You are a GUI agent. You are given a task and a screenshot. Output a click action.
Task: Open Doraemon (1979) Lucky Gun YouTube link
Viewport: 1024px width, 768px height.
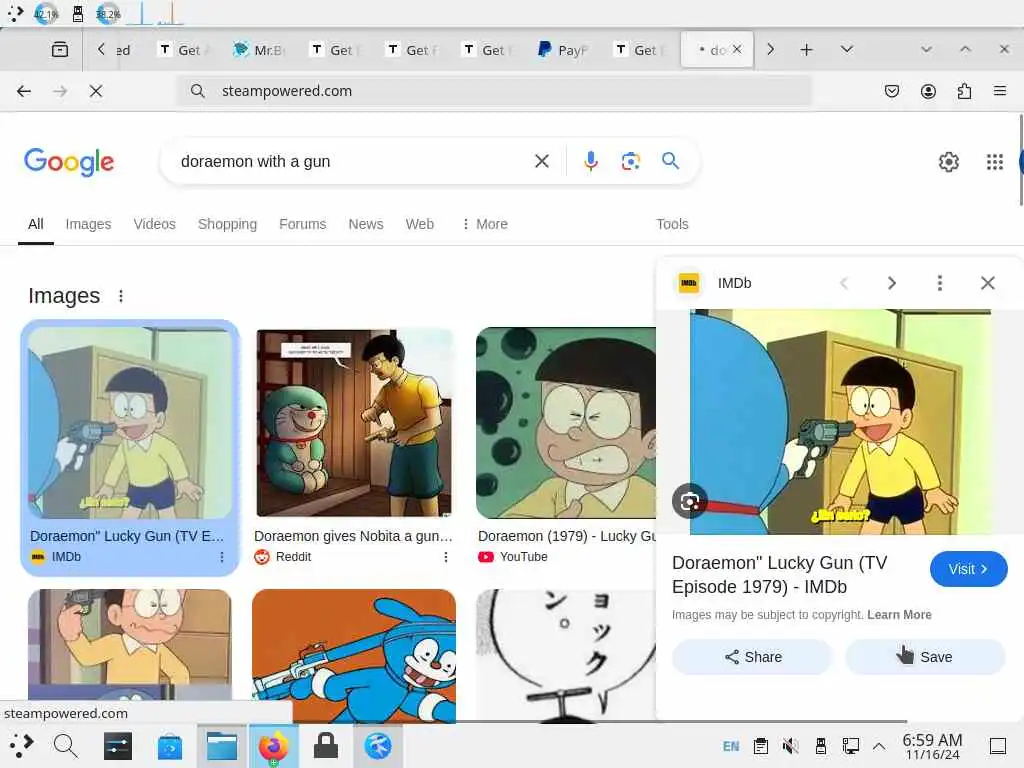click(567, 536)
